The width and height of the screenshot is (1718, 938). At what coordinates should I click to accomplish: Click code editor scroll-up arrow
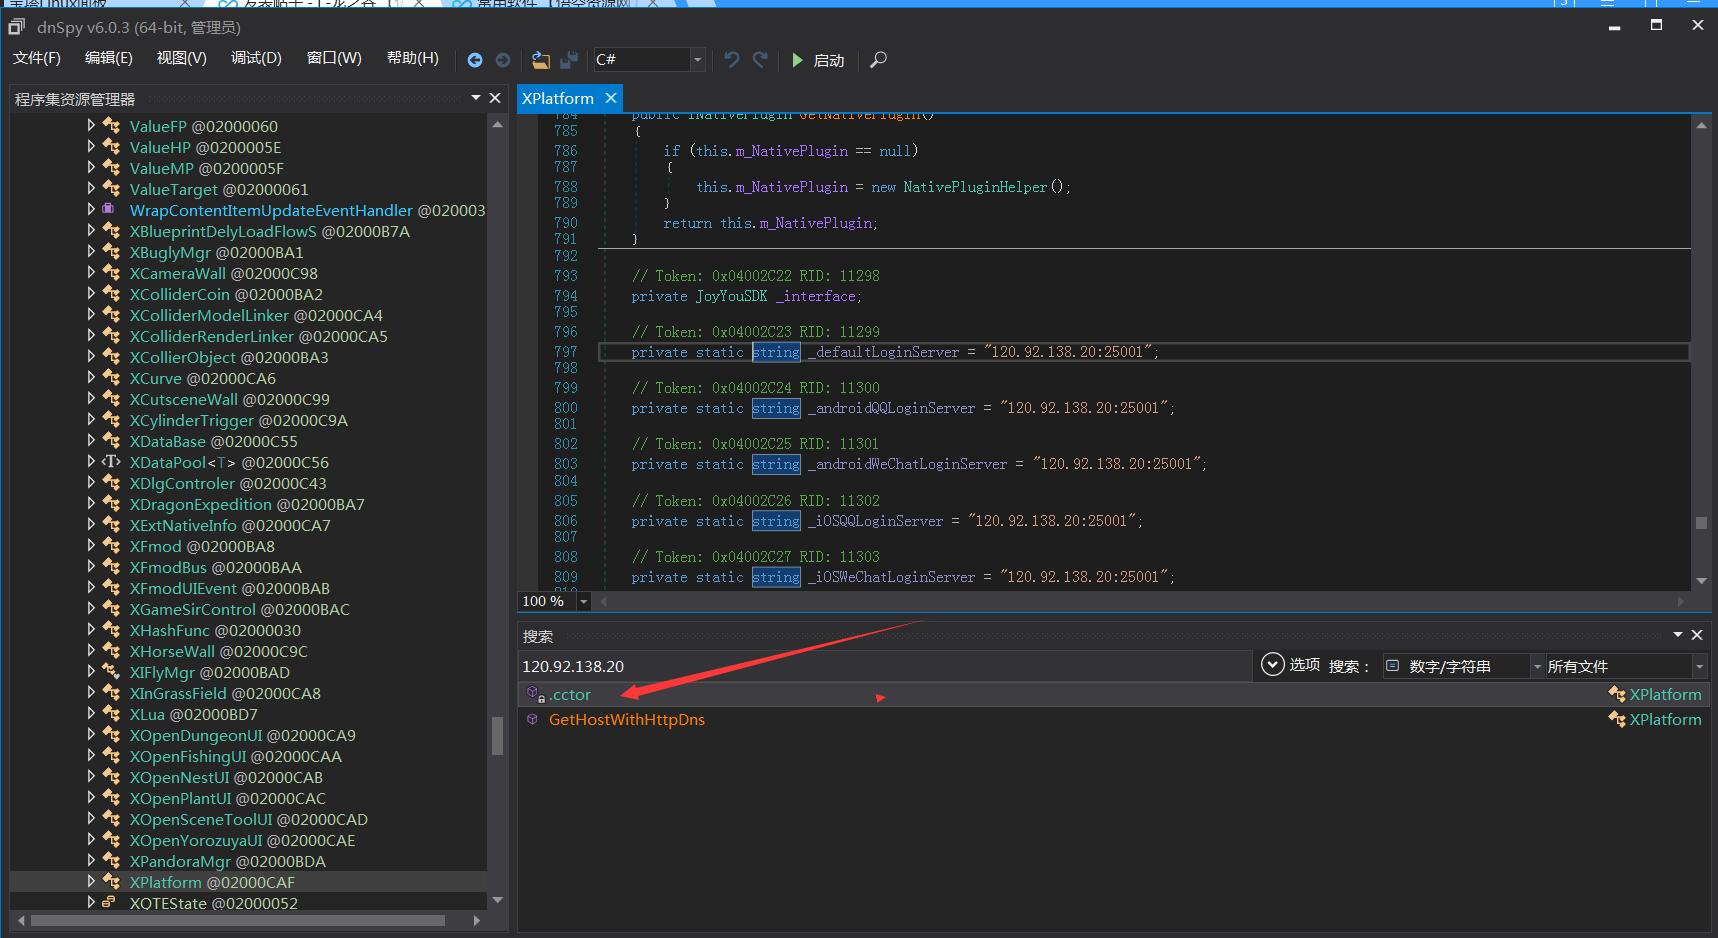[1701, 125]
